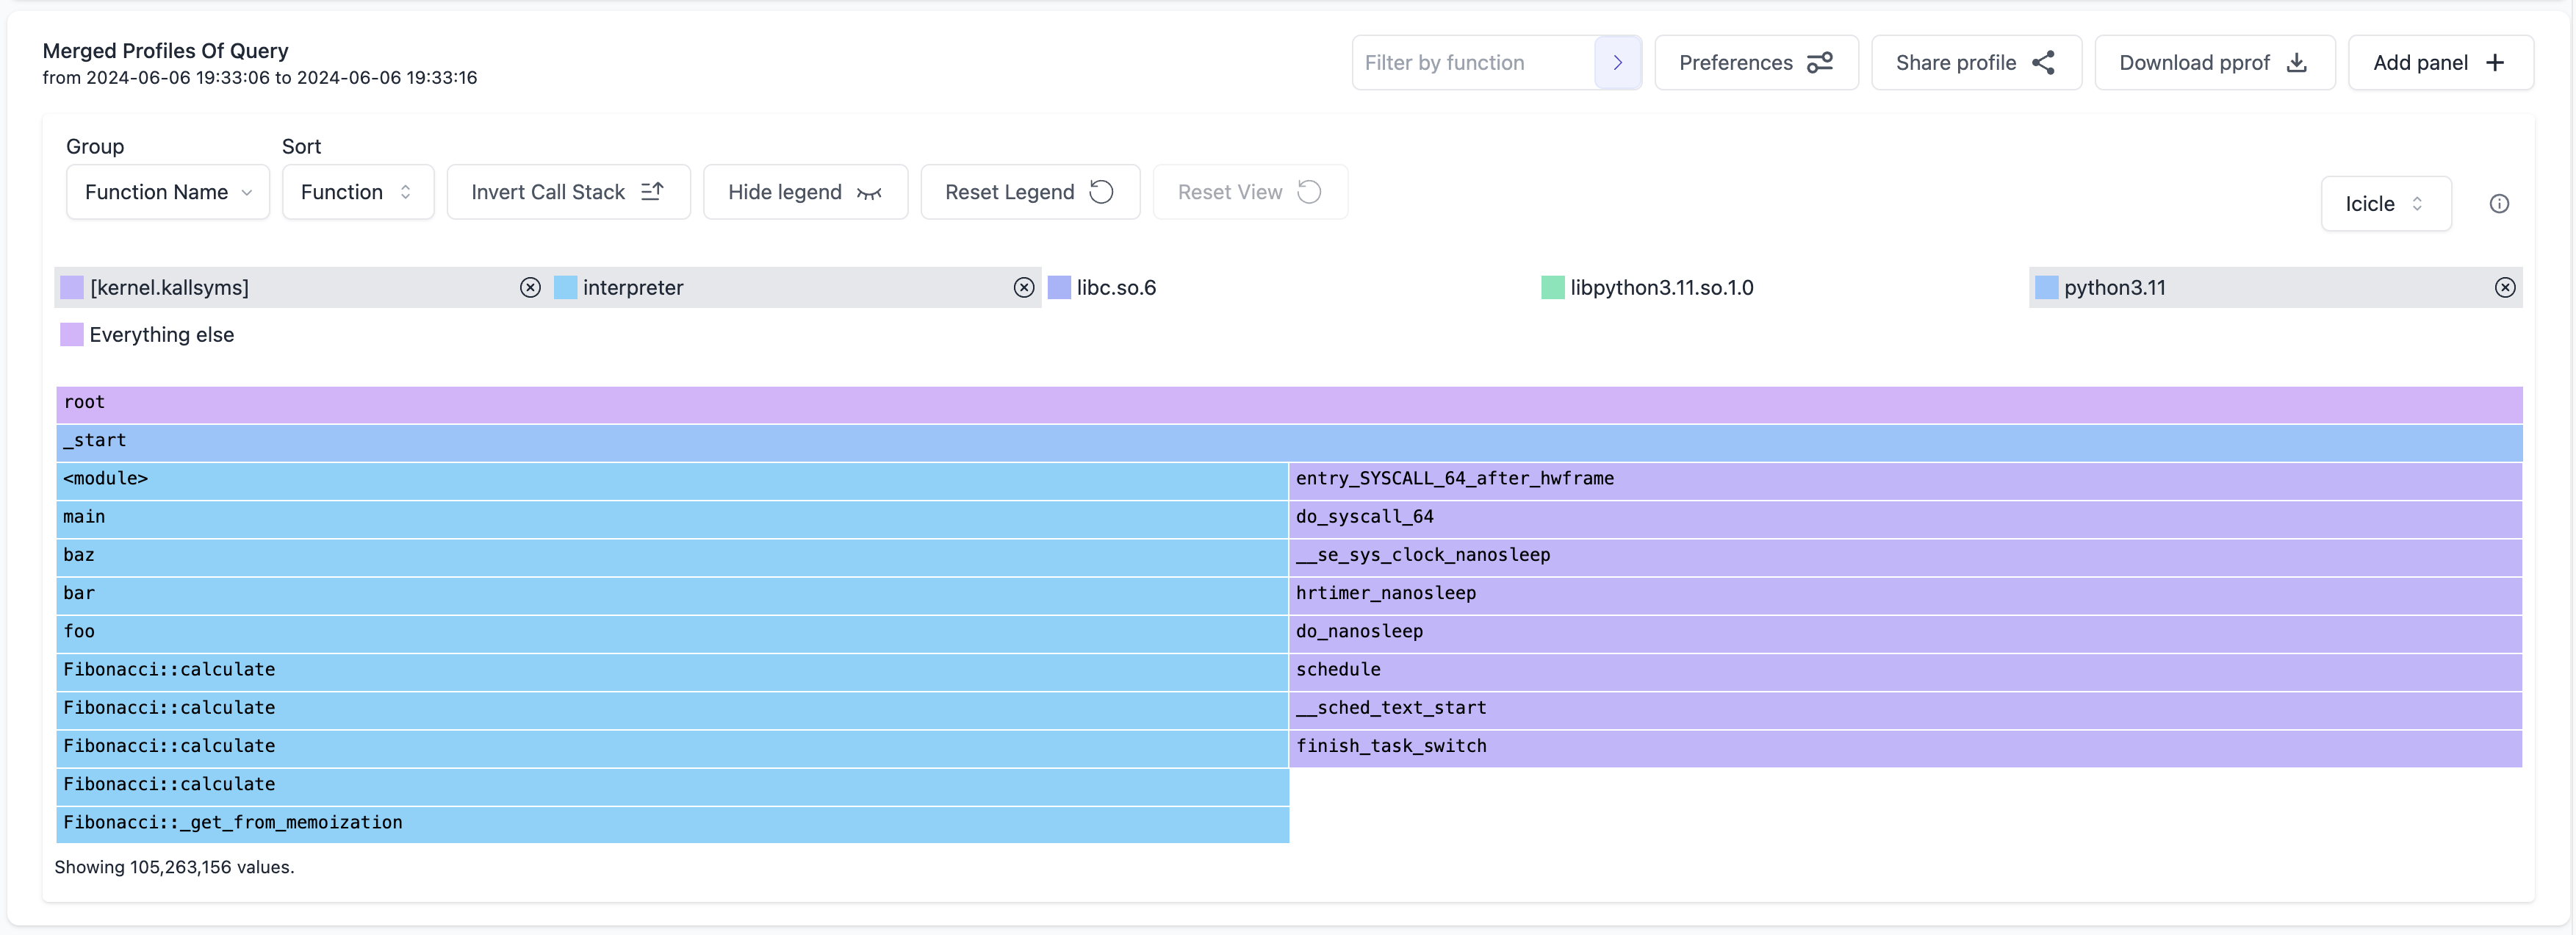Open the Sort by Function dropdown
Image resolution: width=2576 pixels, height=935 pixels.
tap(357, 191)
